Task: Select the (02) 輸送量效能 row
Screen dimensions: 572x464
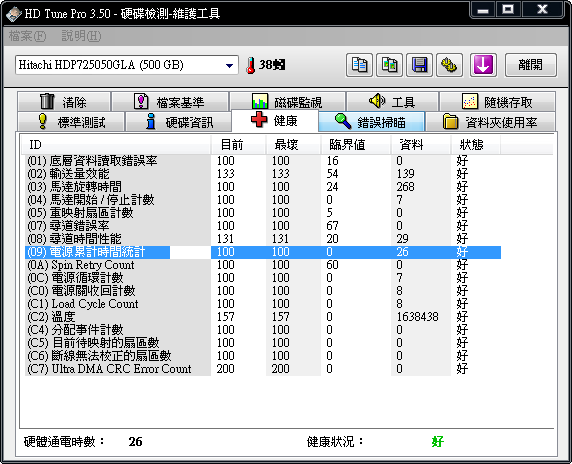Action: tap(263, 174)
